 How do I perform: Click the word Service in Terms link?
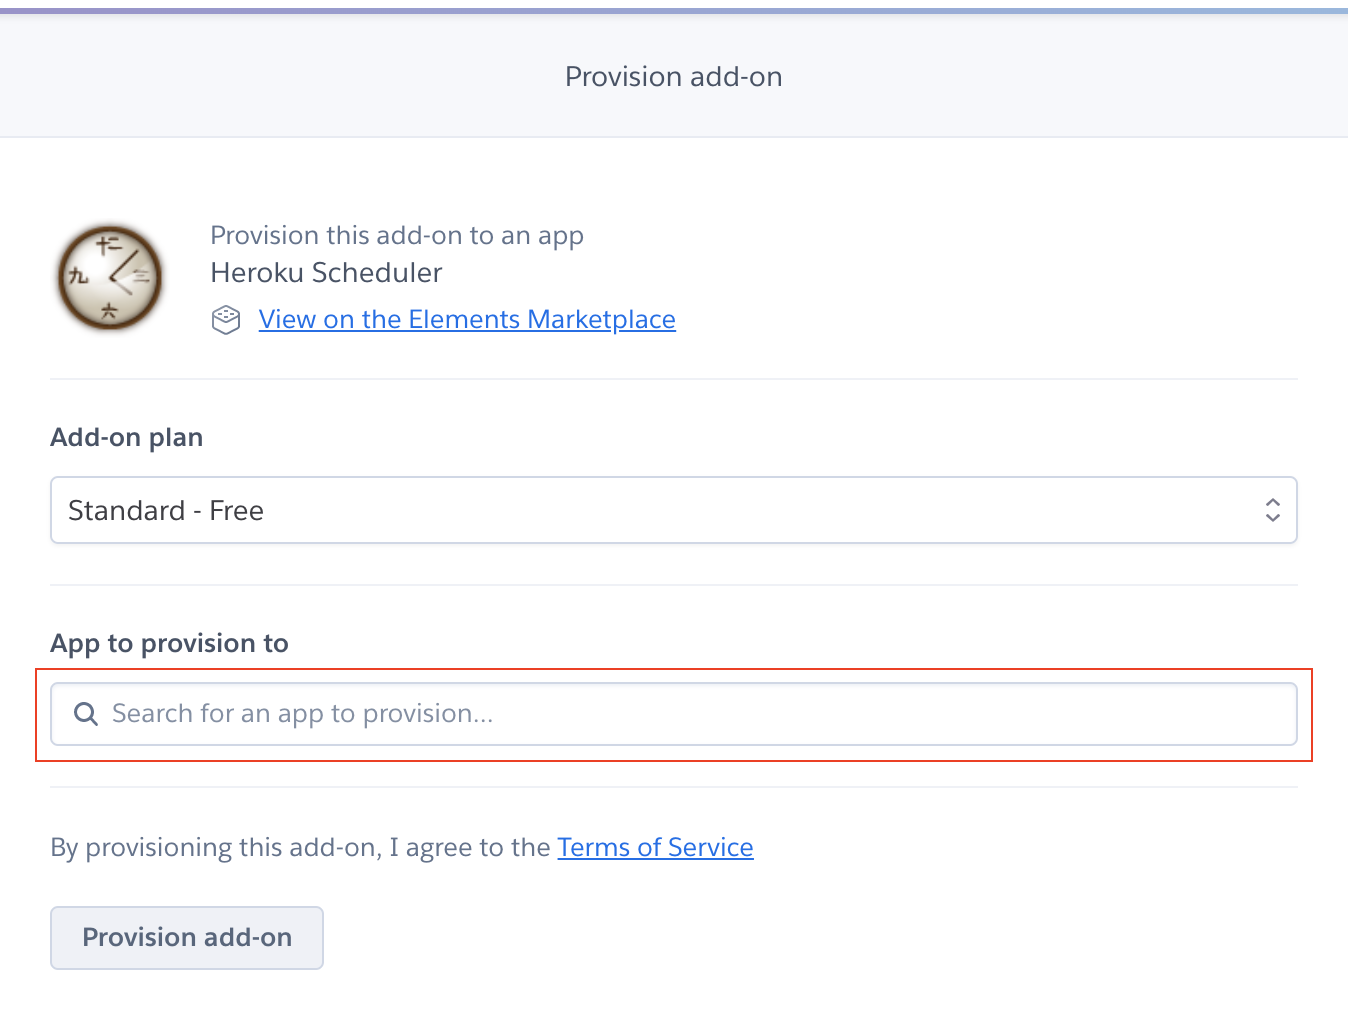[x=710, y=847]
